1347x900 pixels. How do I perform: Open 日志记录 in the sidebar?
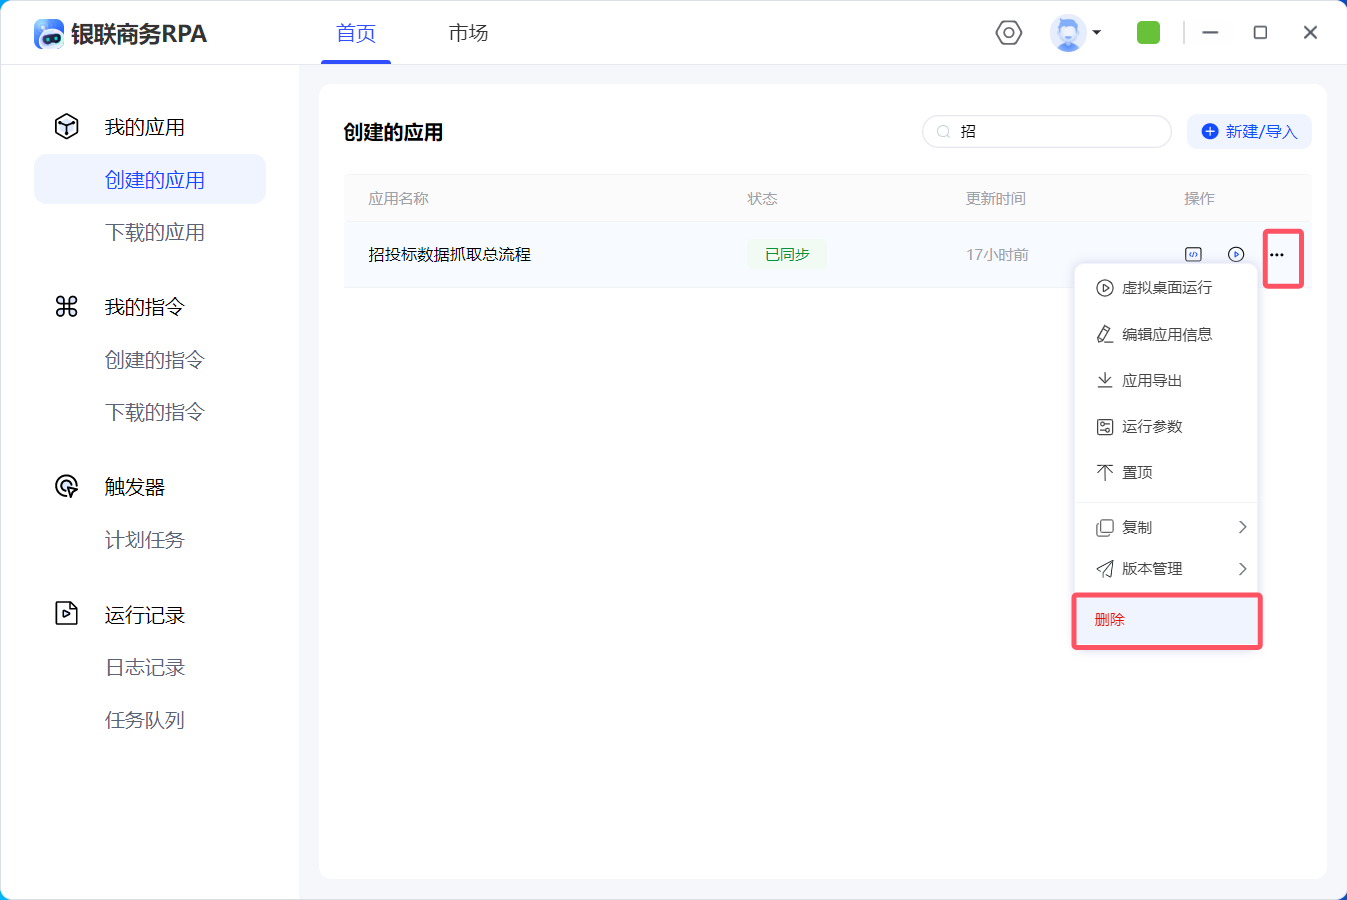tap(145, 667)
